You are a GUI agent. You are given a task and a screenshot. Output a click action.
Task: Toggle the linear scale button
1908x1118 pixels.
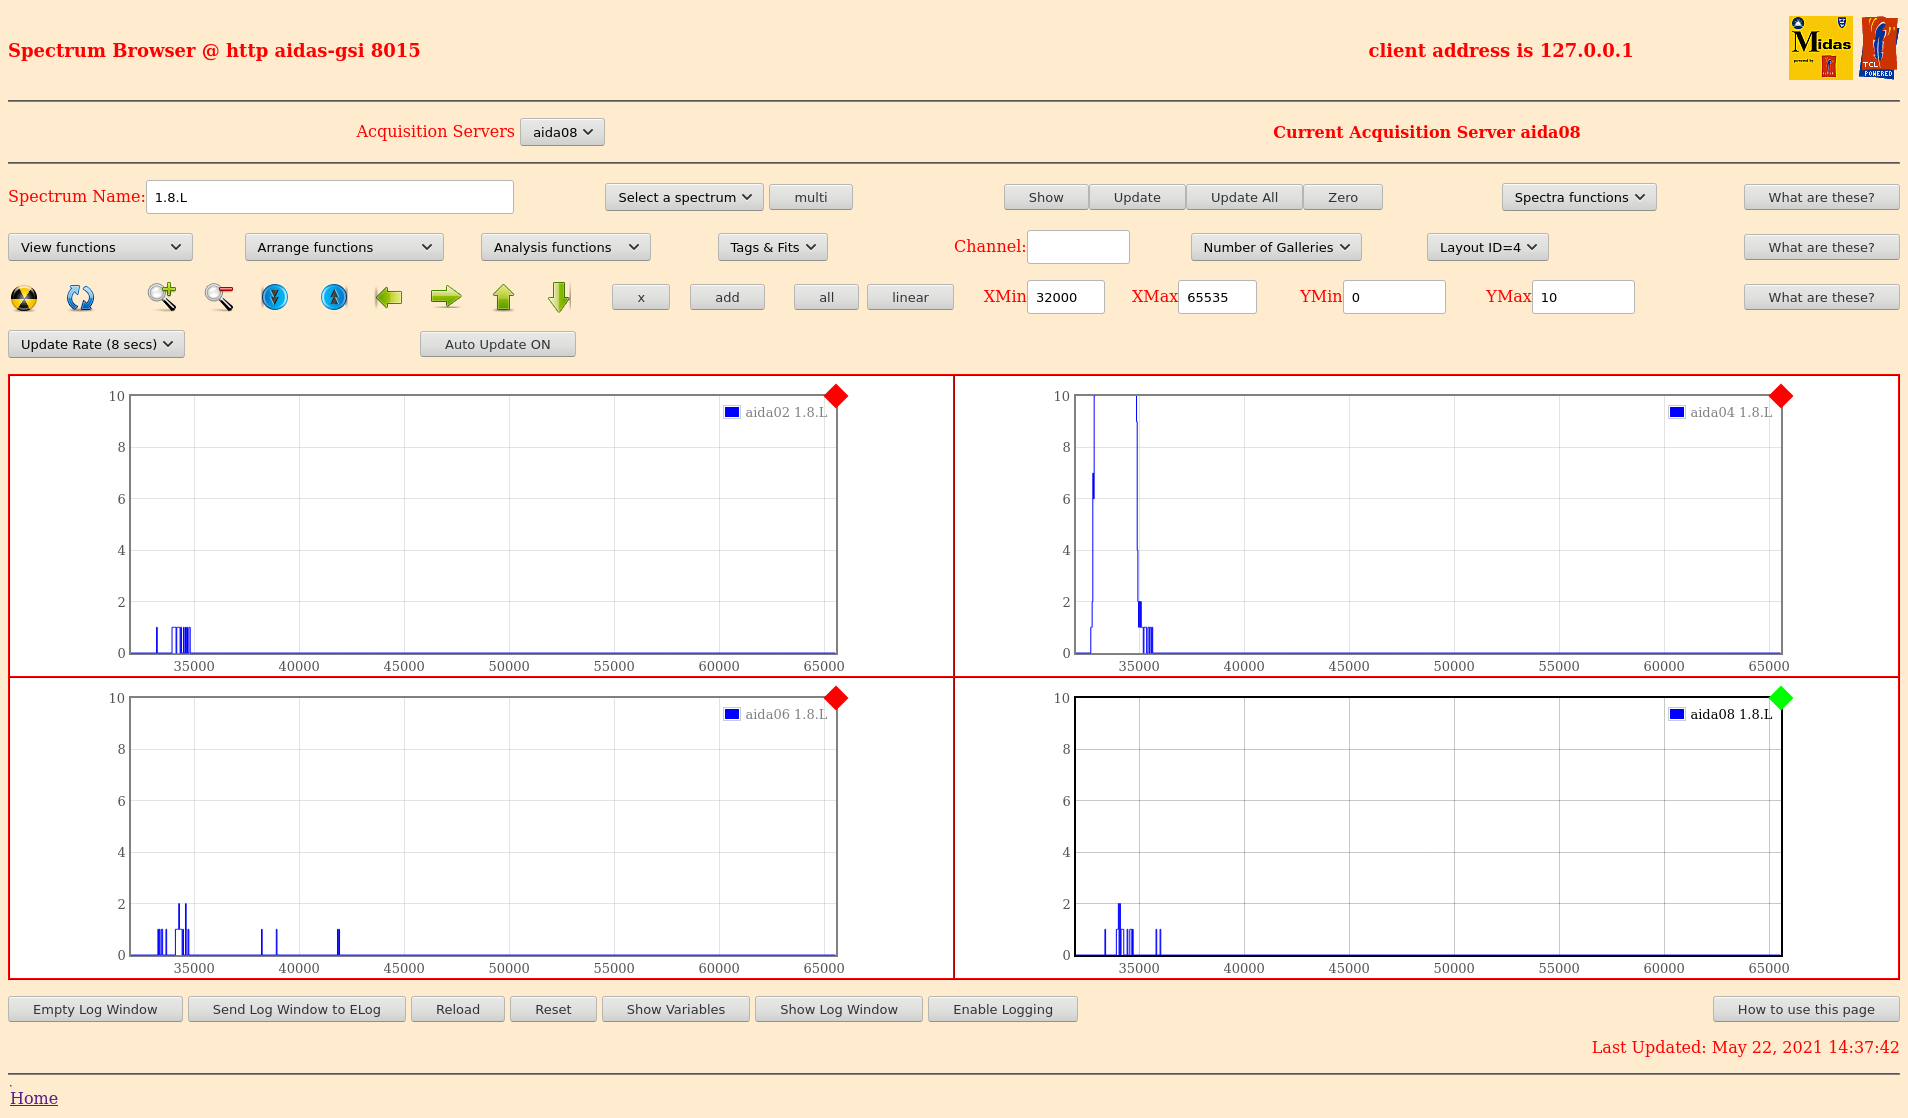(x=909, y=297)
